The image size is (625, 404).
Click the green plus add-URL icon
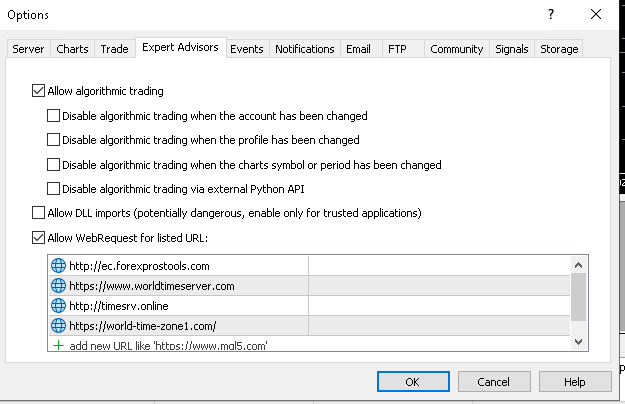tap(58, 345)
